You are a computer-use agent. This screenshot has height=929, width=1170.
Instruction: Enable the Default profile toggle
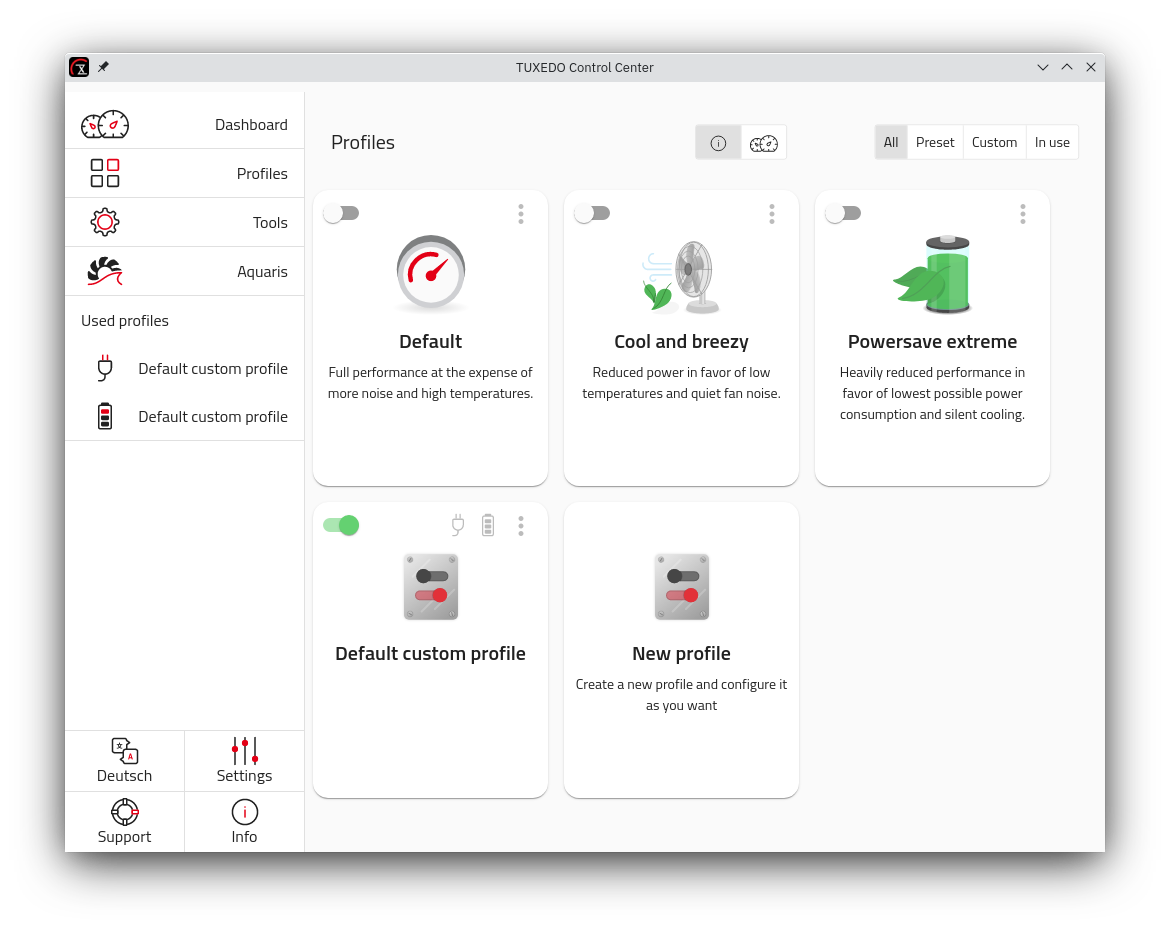click(x=342, y=213)
